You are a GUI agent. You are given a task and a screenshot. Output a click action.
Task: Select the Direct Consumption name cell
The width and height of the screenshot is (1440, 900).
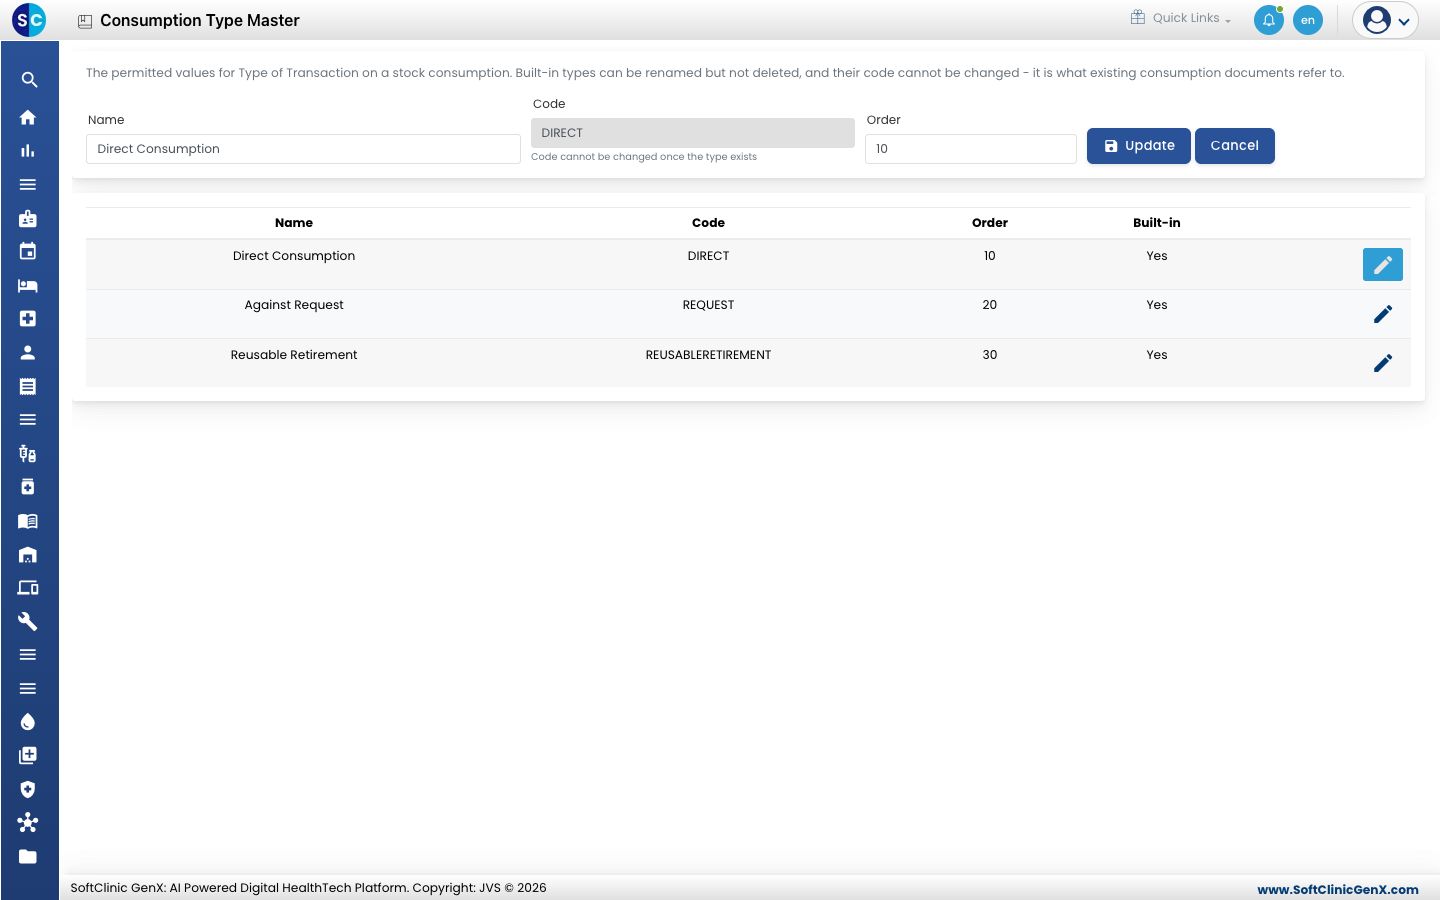pos(294,256)
